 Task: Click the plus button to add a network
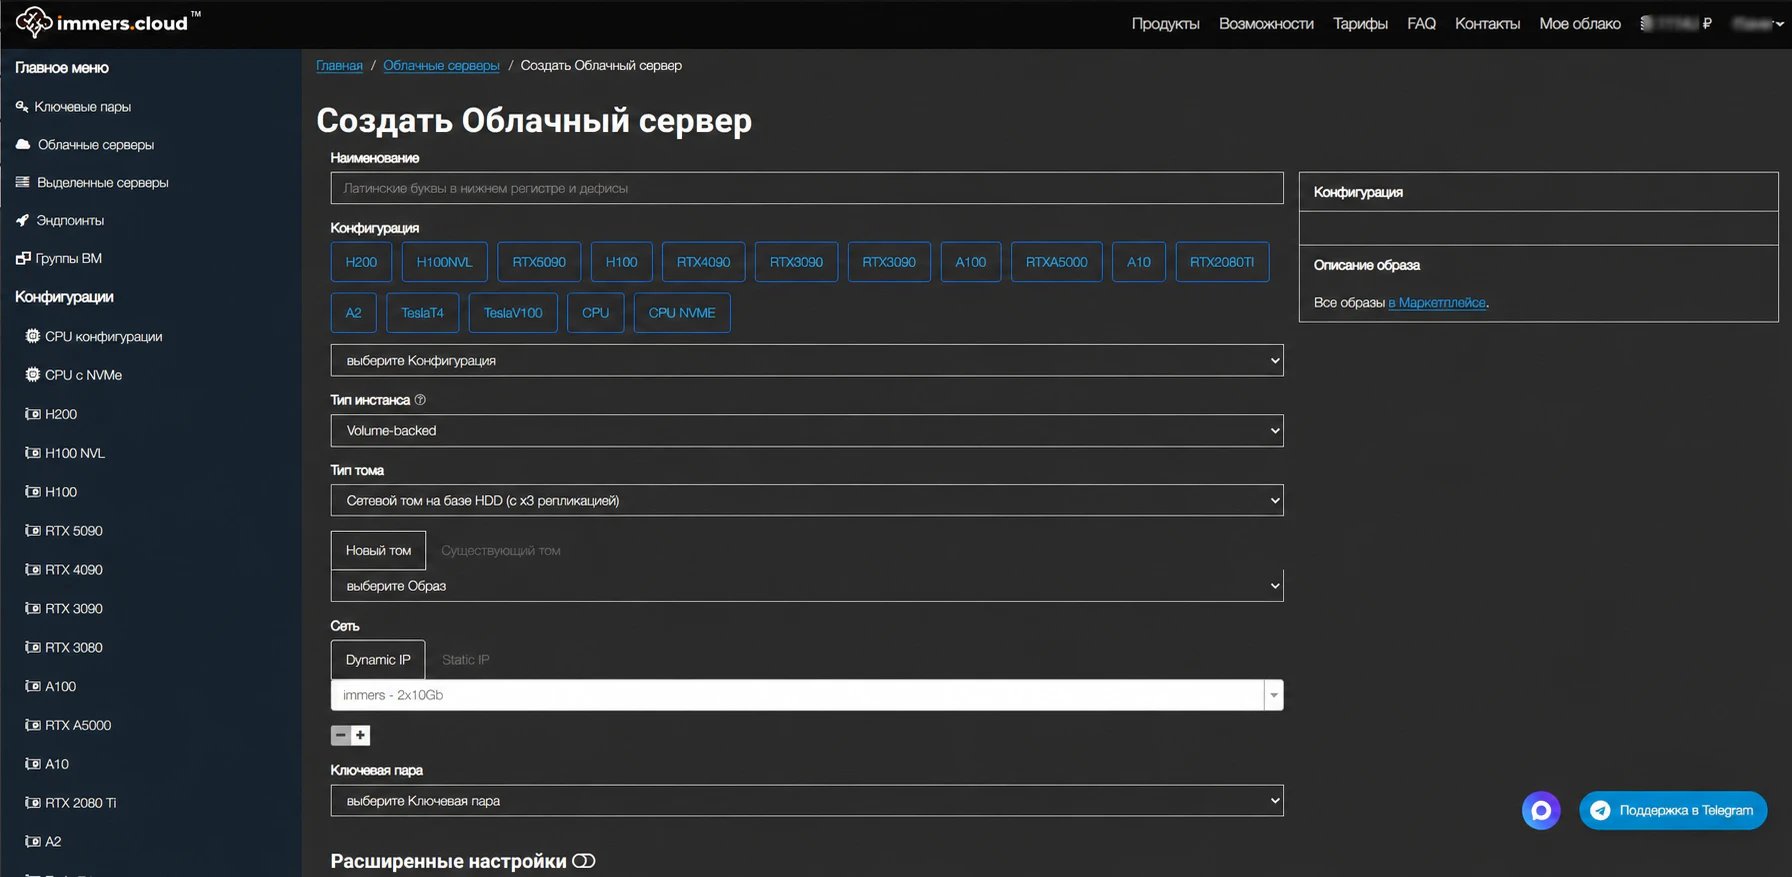(x=361, y=735)
